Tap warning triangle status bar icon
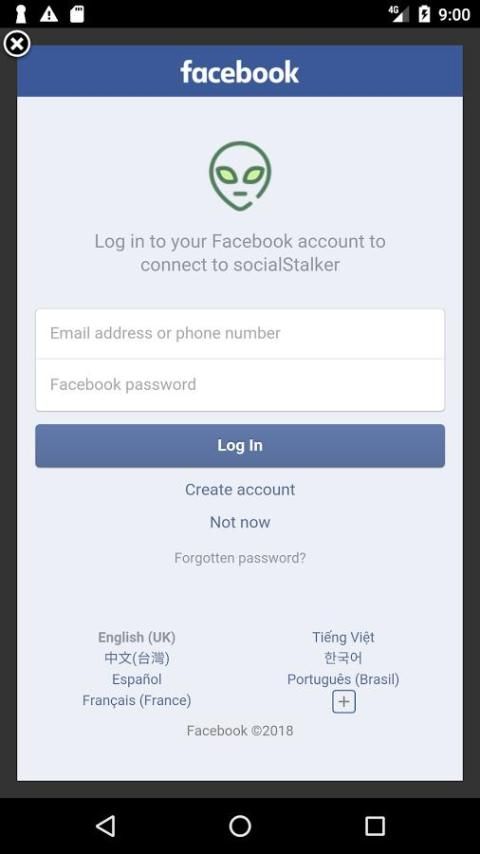480x854 pixels. click(49, 14)
